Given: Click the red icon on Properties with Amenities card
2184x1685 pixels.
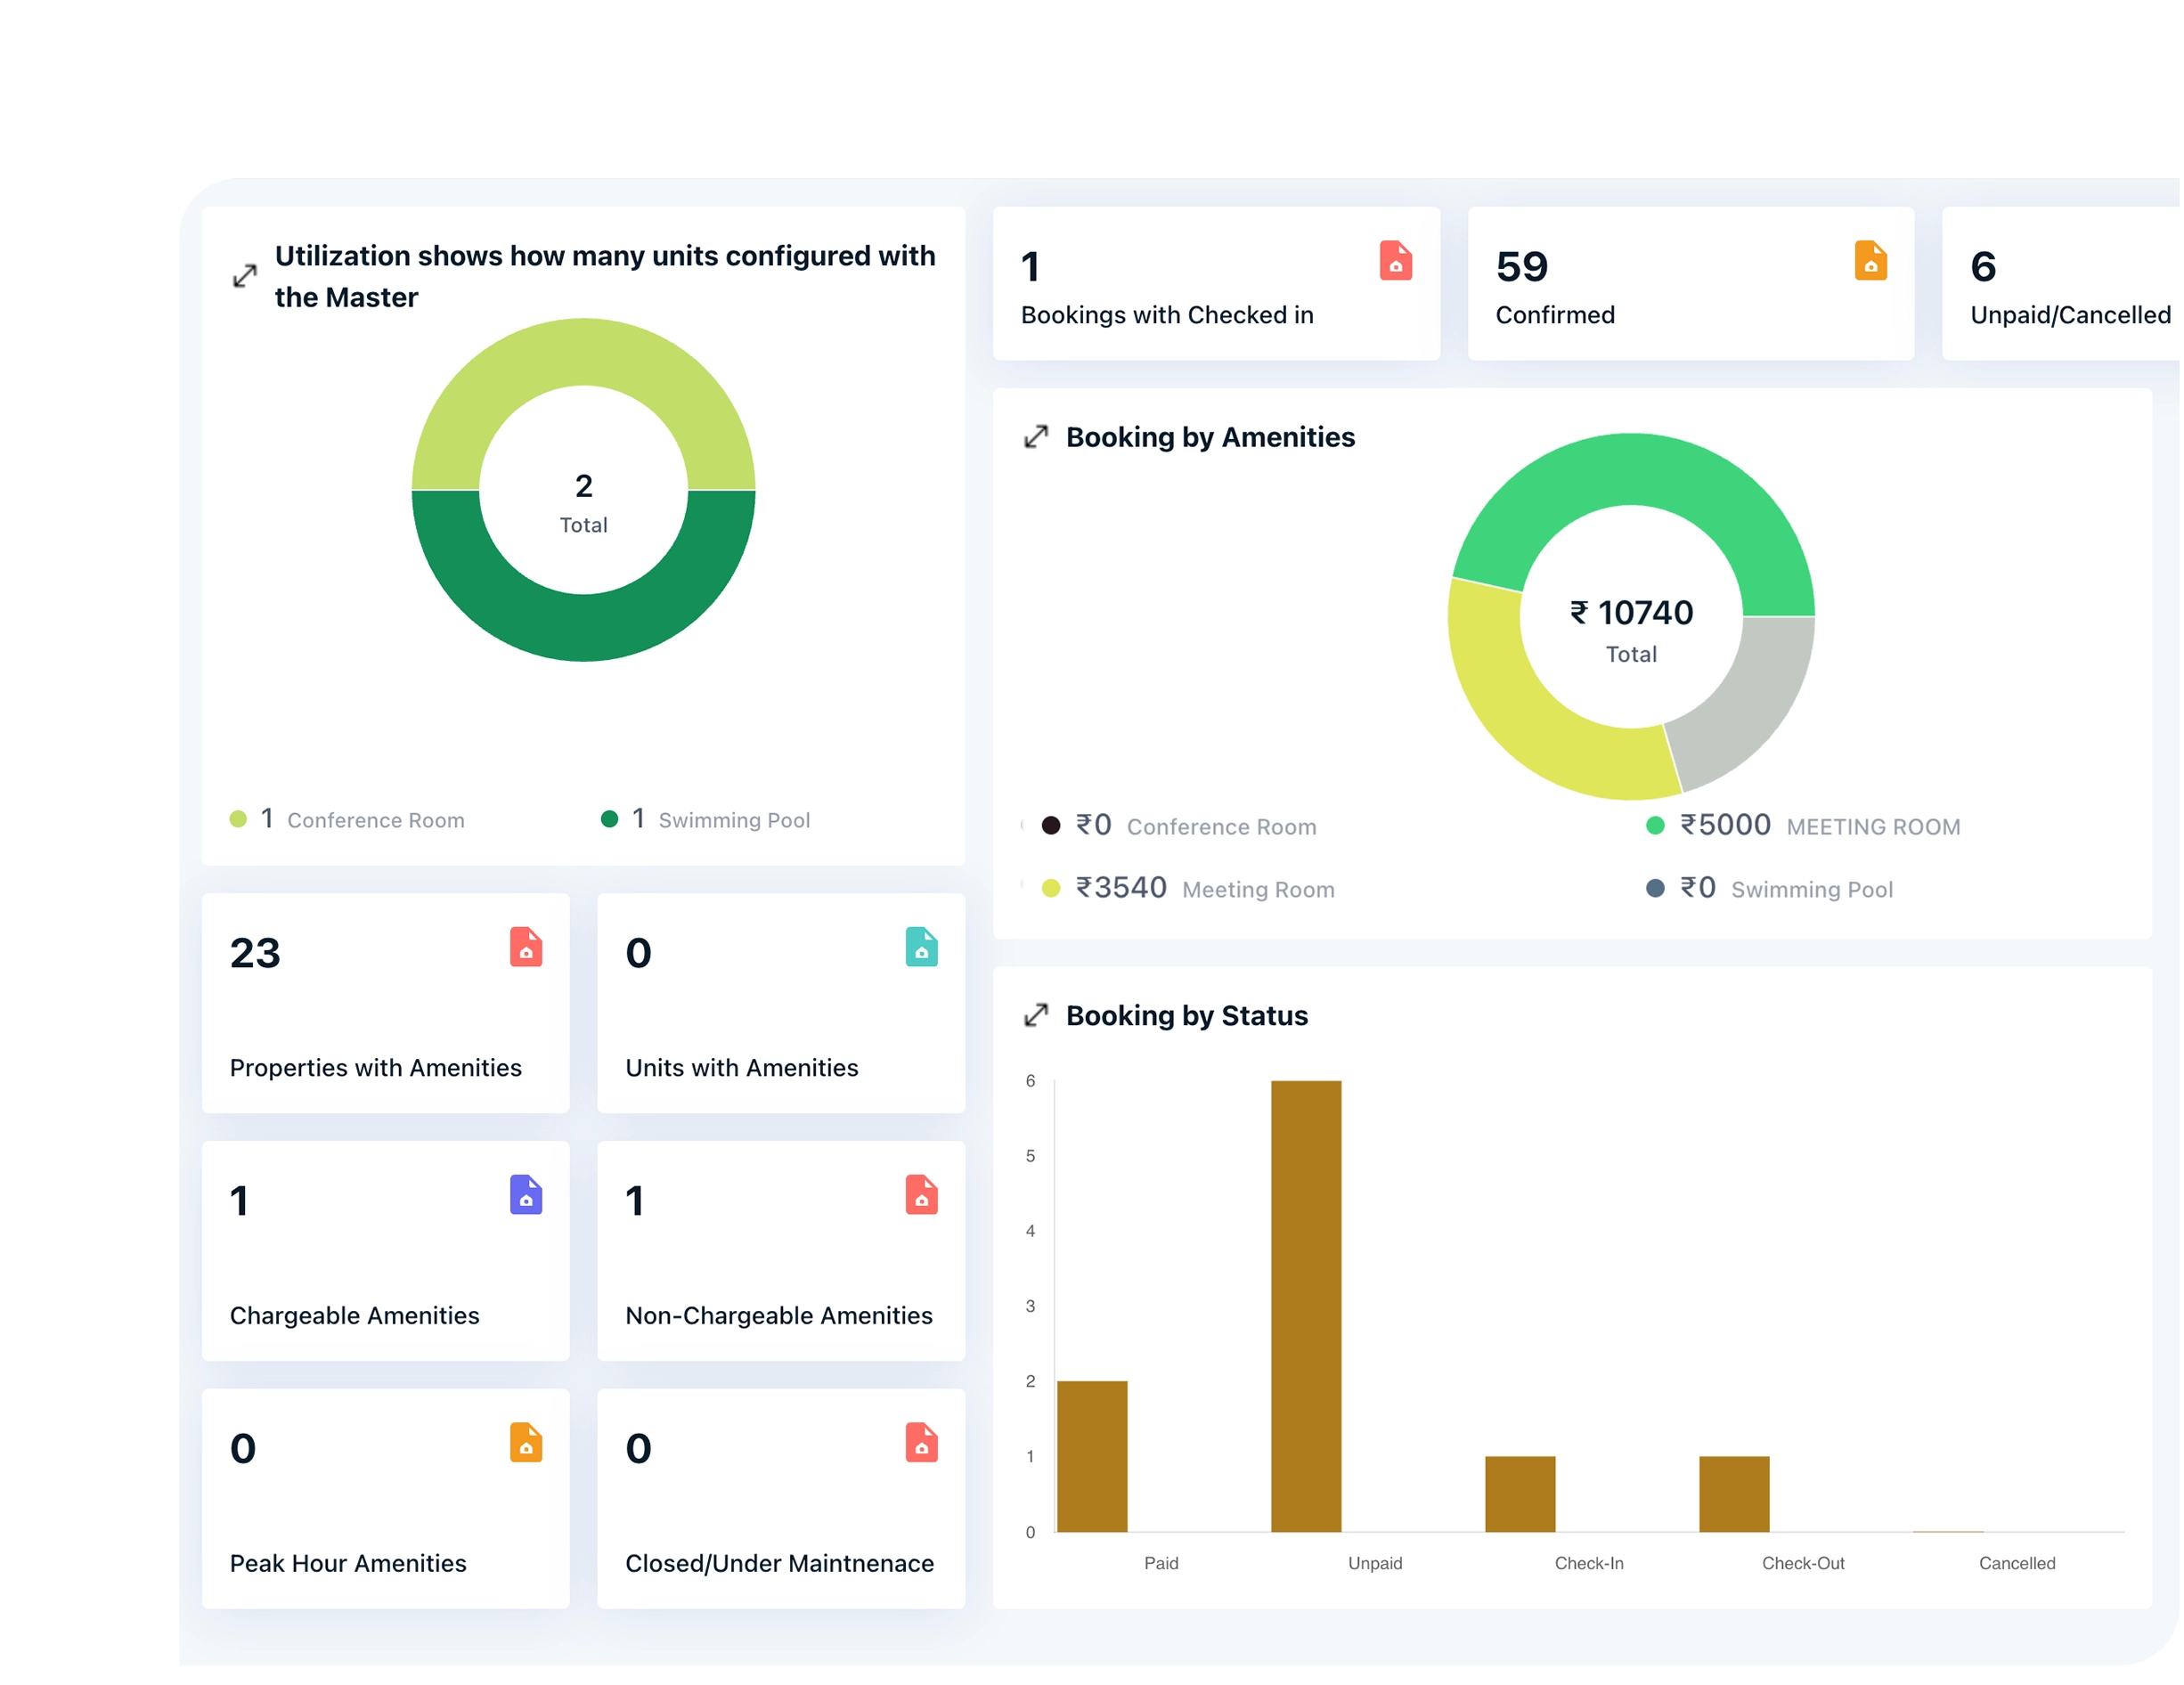Looking at the screenshot, I should point(526,947).
